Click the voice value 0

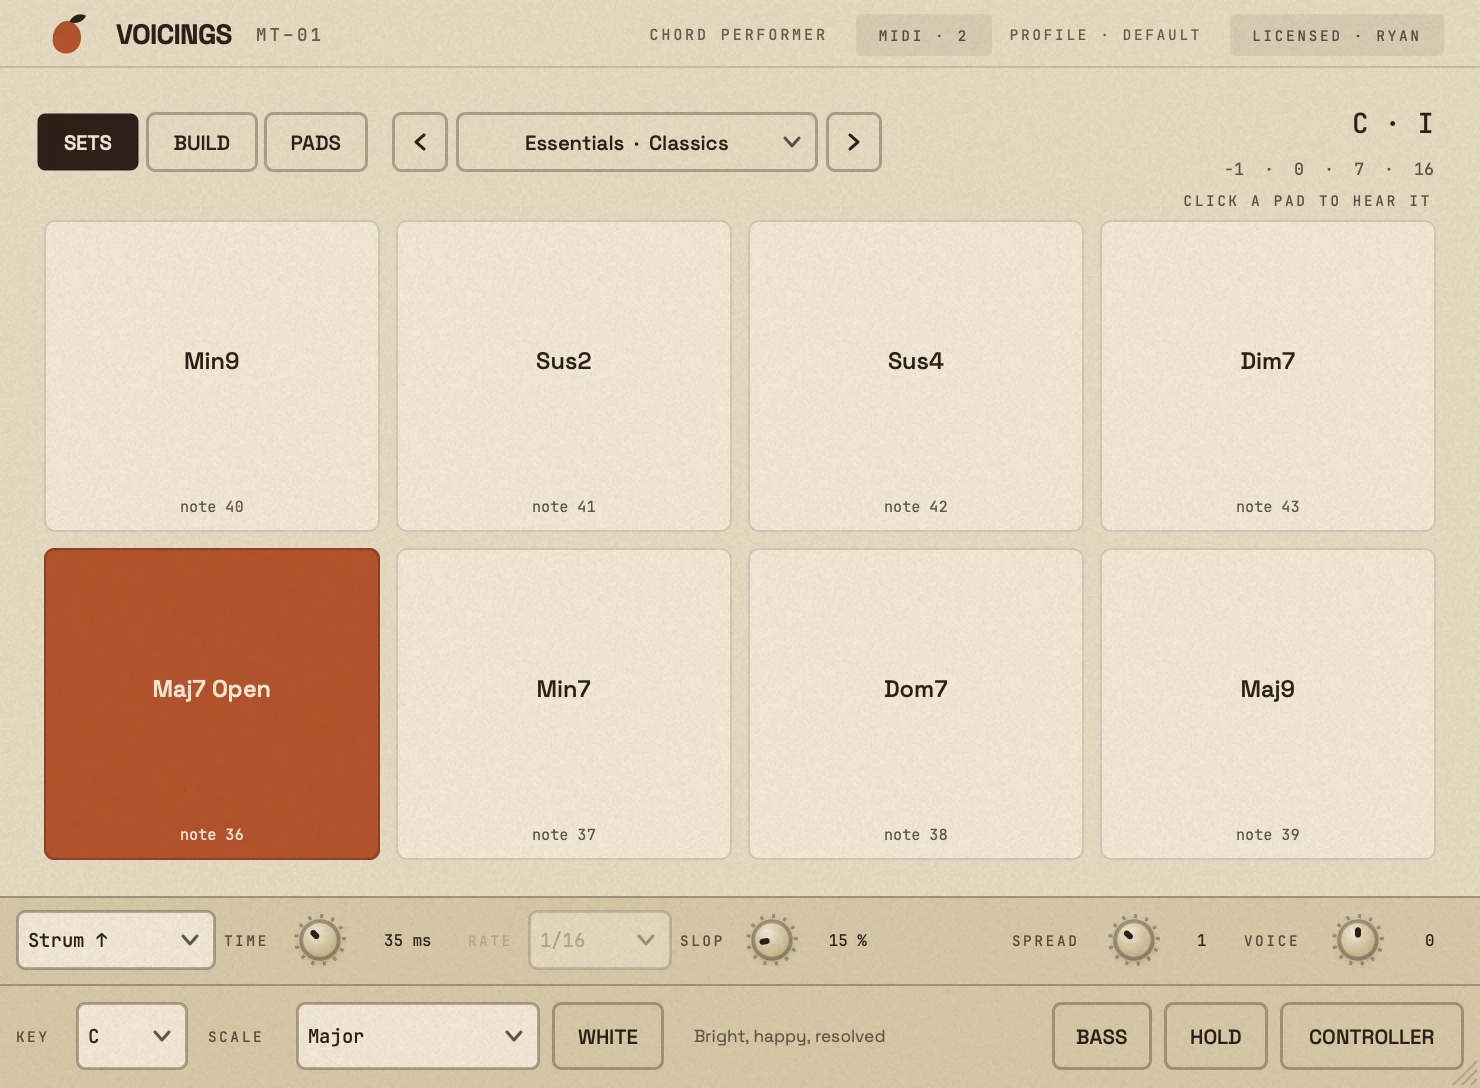point(1430,940)
